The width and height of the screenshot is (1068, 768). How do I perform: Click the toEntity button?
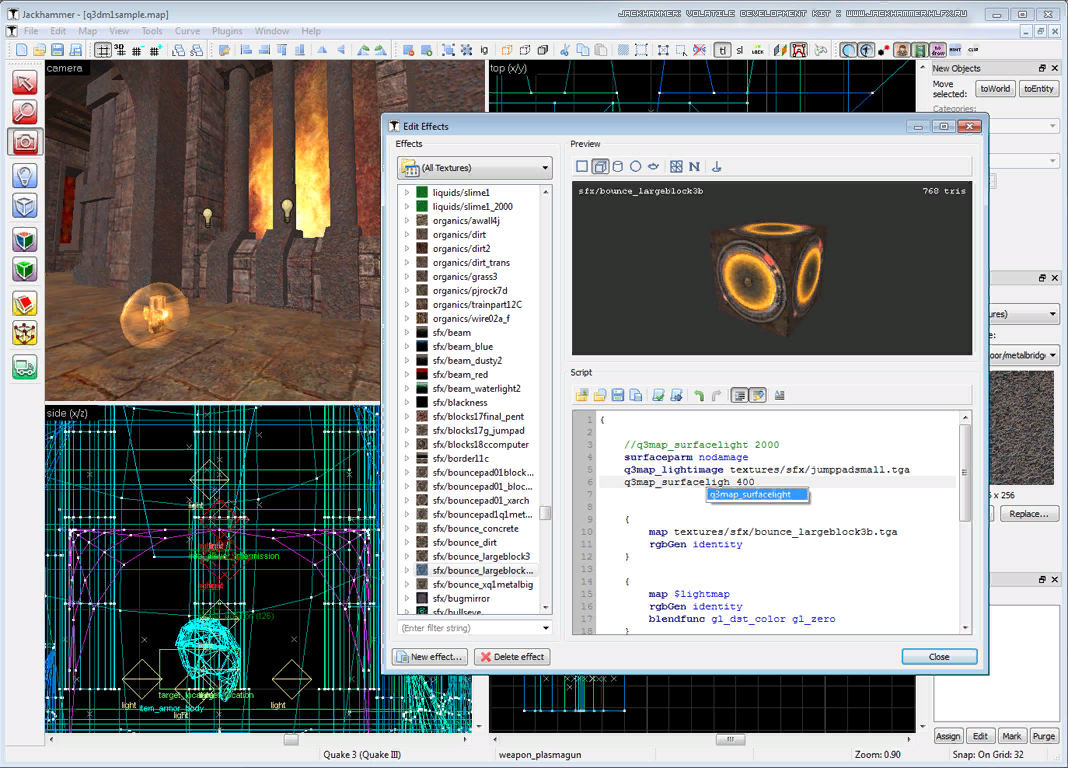(x=1039, y=89)
